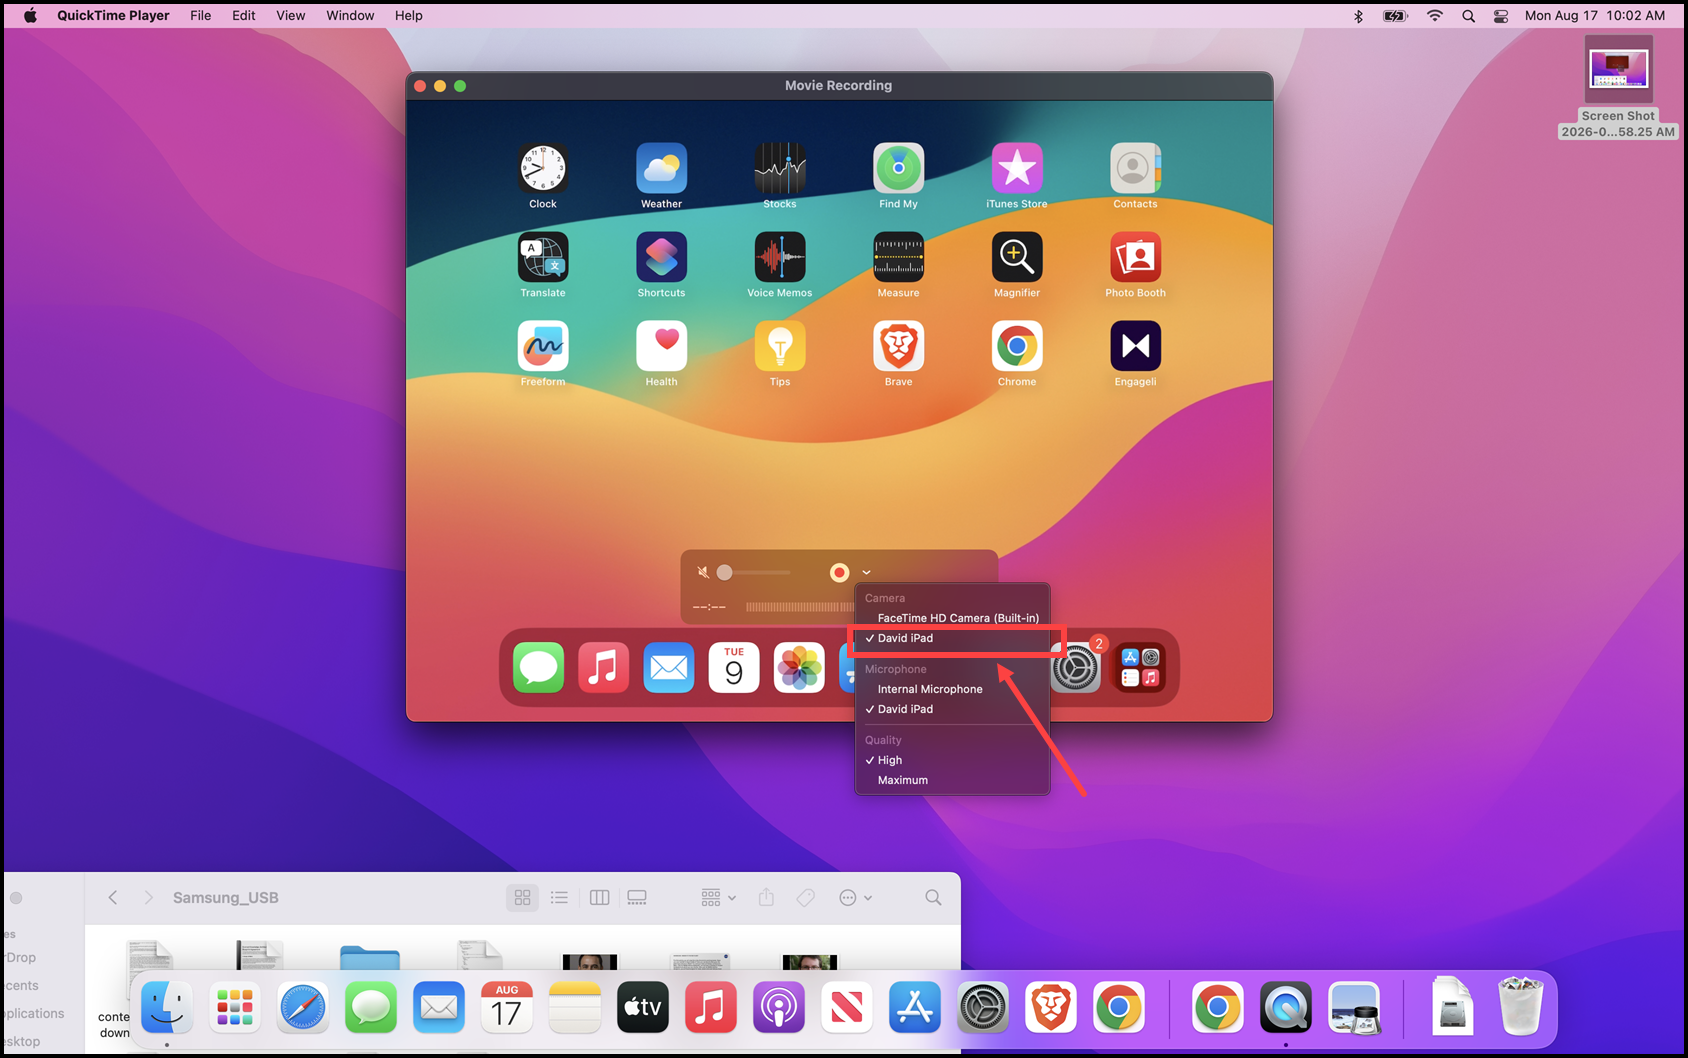Open Finder from the Mac Dock
The height and width of the screenshot is (1058, 1688).
[167, 1007]
